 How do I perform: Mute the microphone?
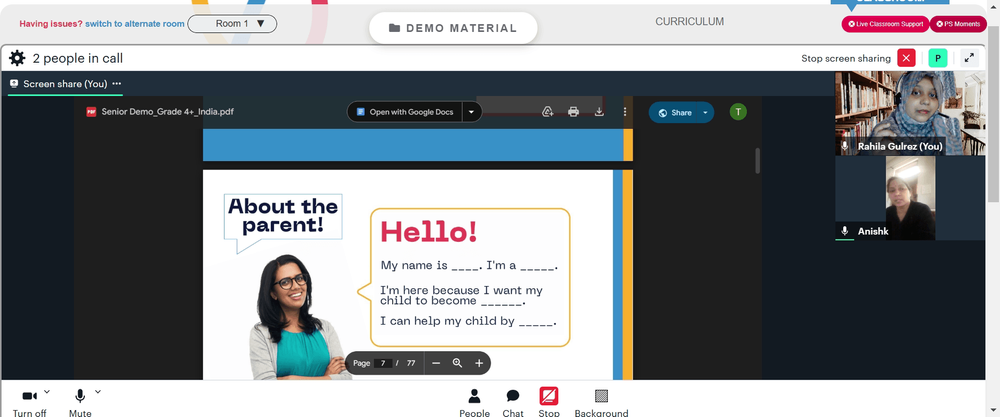click(80, 403)
